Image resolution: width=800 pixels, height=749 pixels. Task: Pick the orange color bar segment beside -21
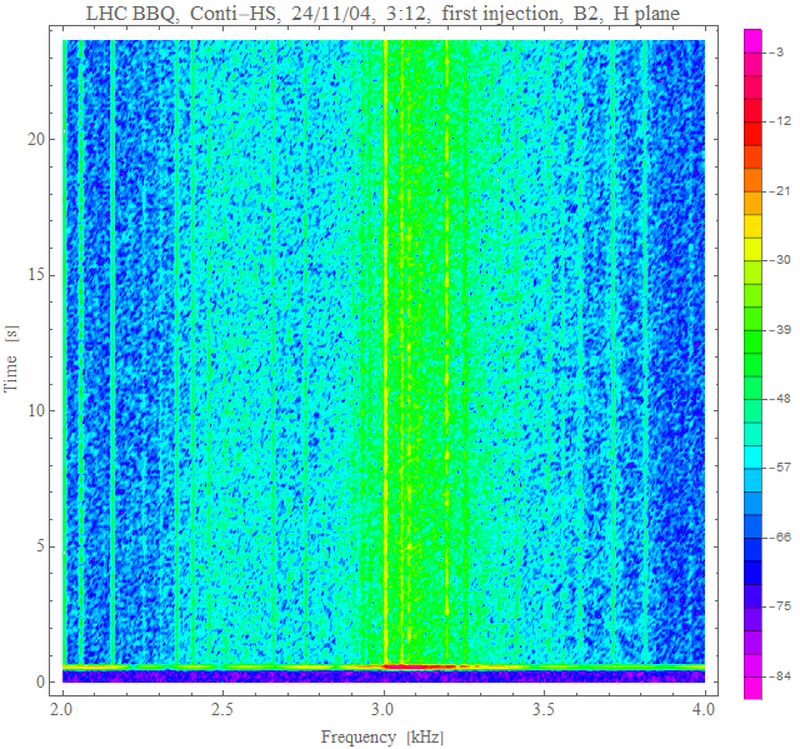(x=753, y=203)
